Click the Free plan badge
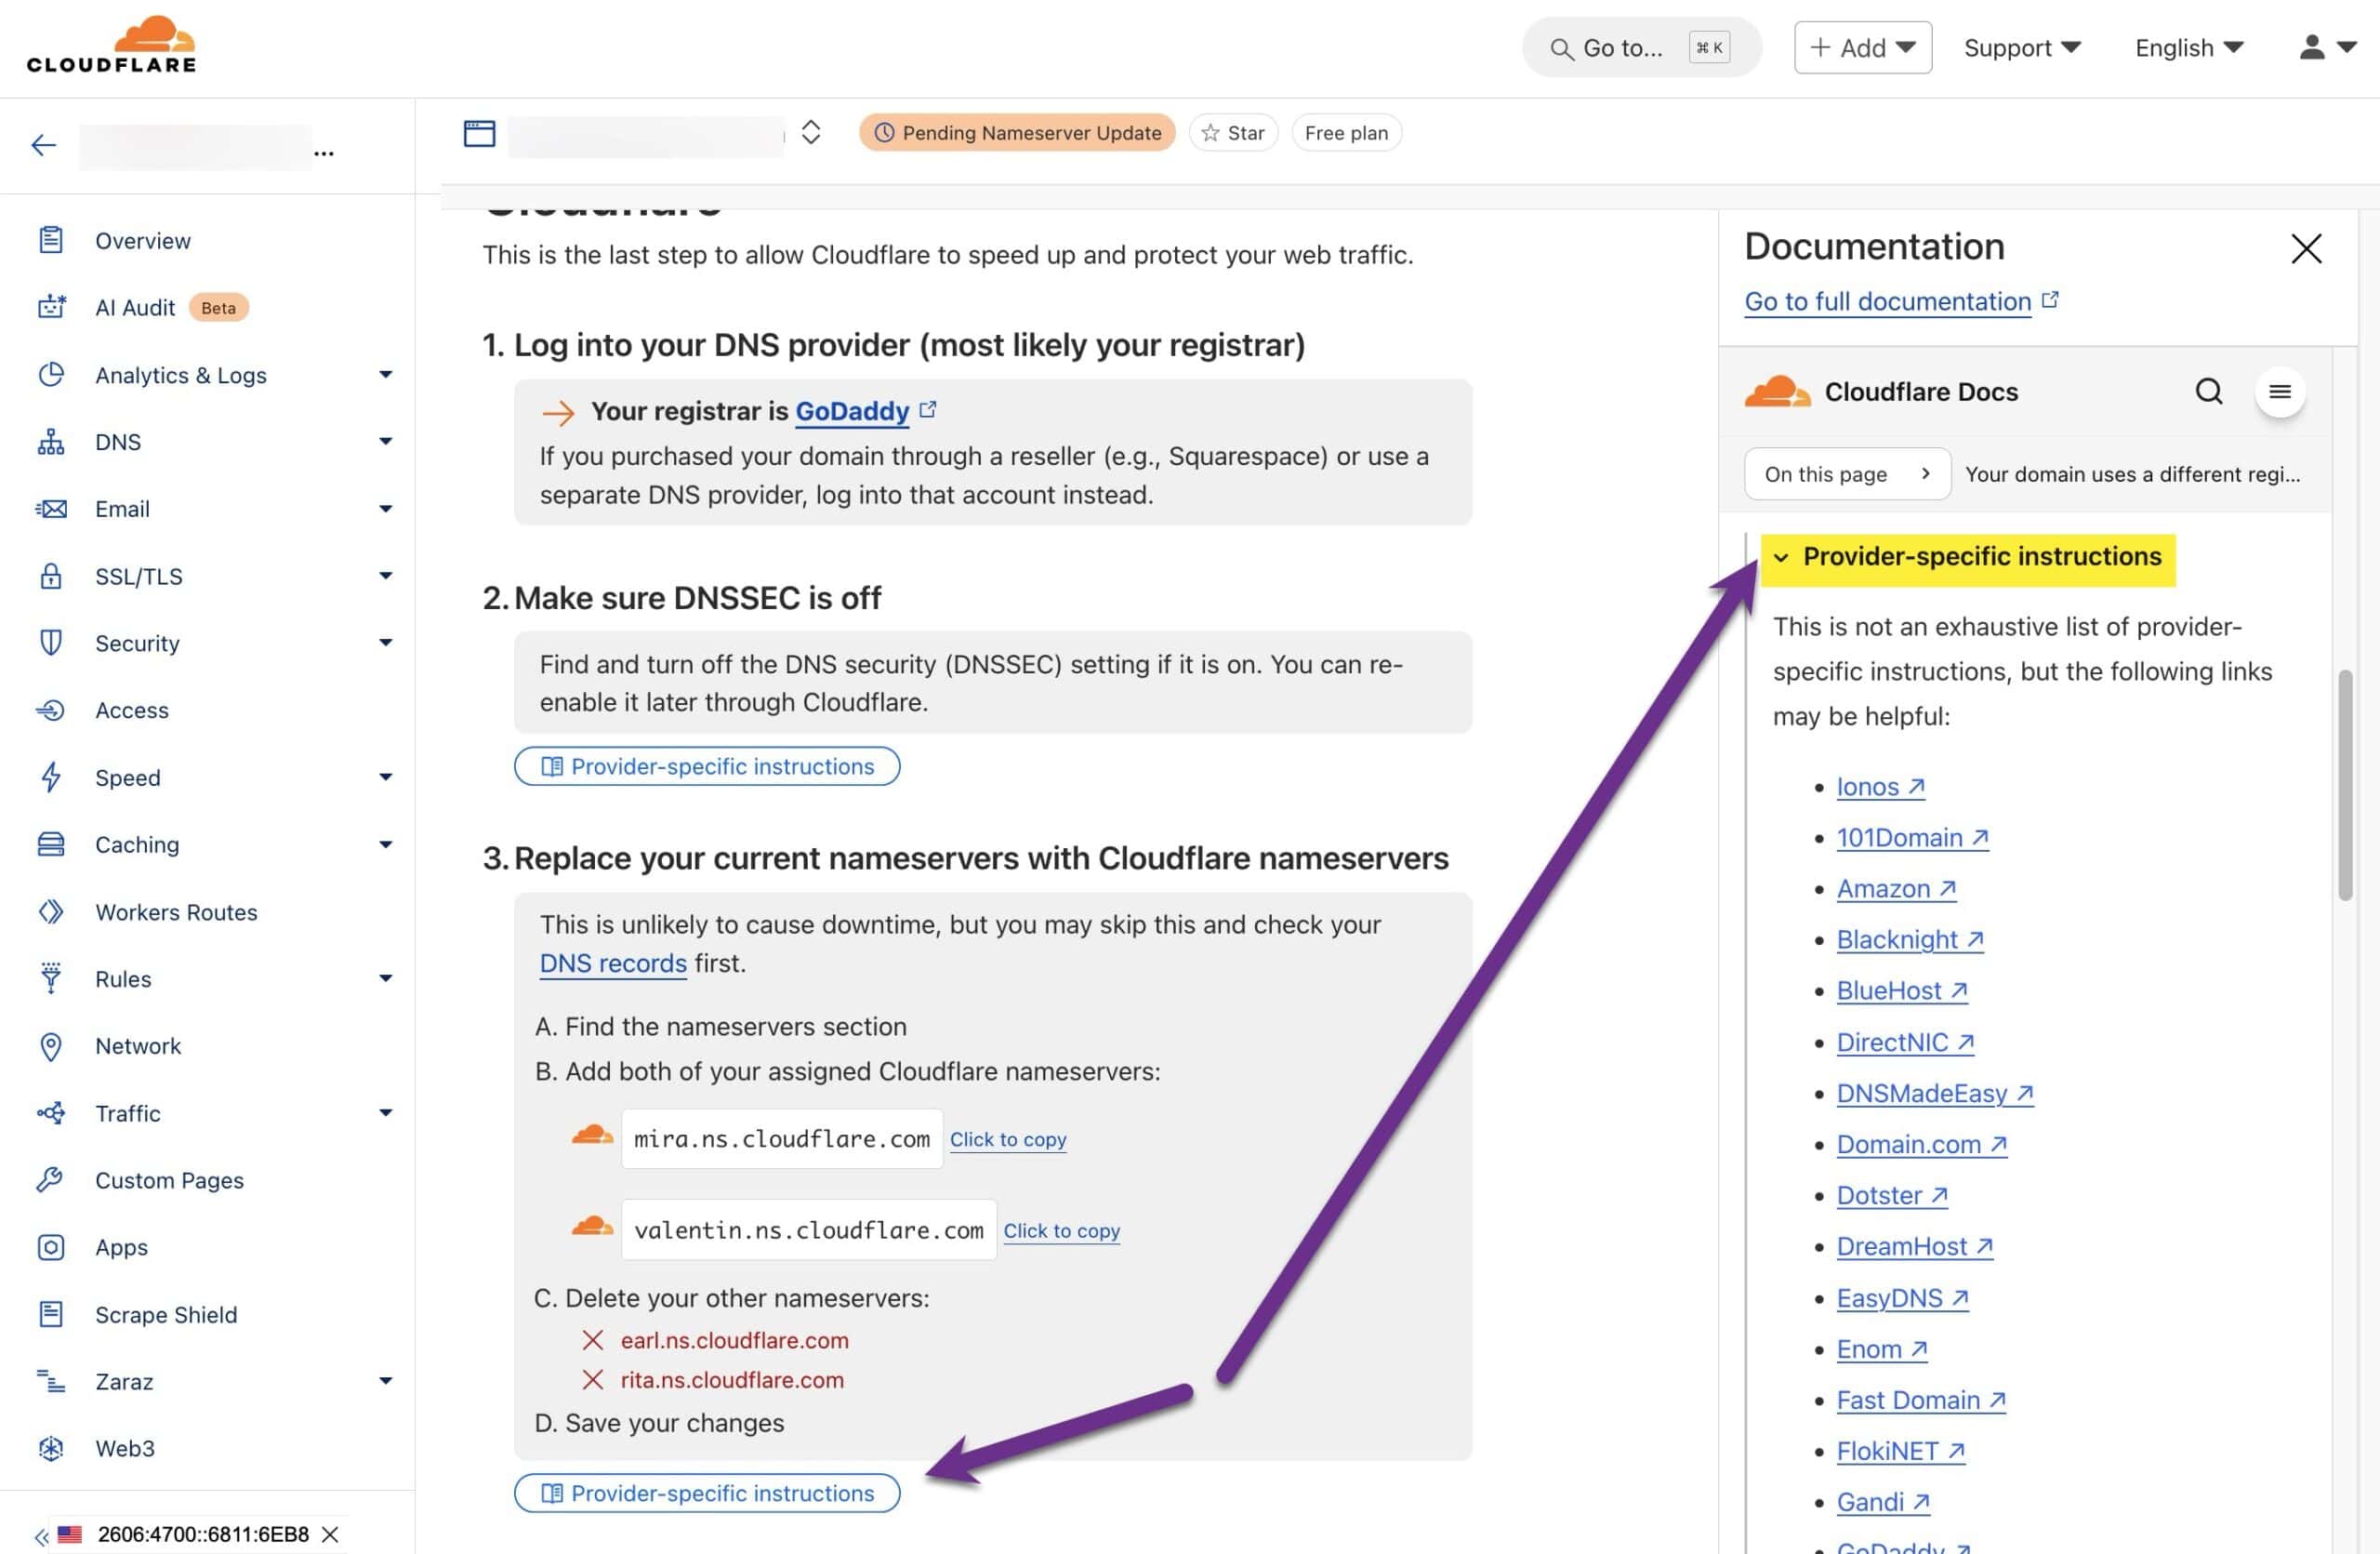Screen dimensions: 2380x1554 pyautogui.click(x=1346, y=133)
